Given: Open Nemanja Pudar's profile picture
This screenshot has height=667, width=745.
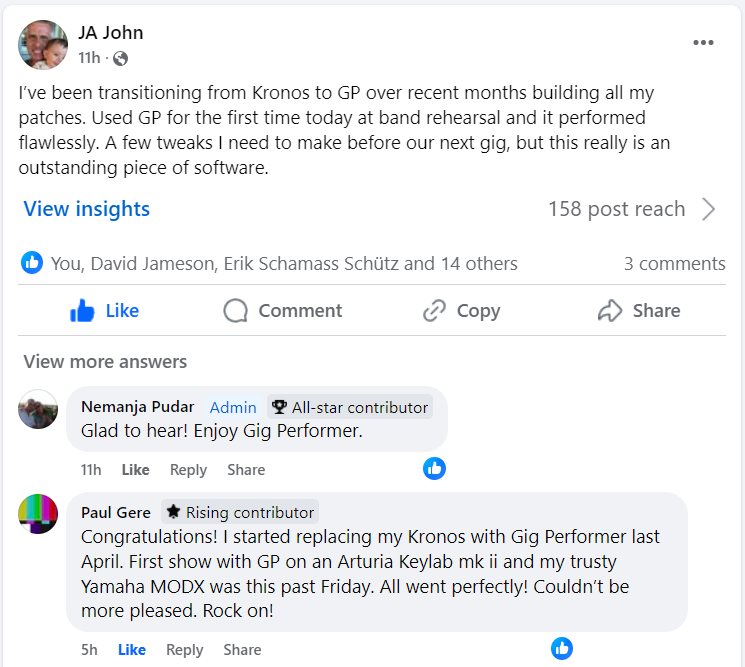Looking at the screenshot, I should click(39, 409).
